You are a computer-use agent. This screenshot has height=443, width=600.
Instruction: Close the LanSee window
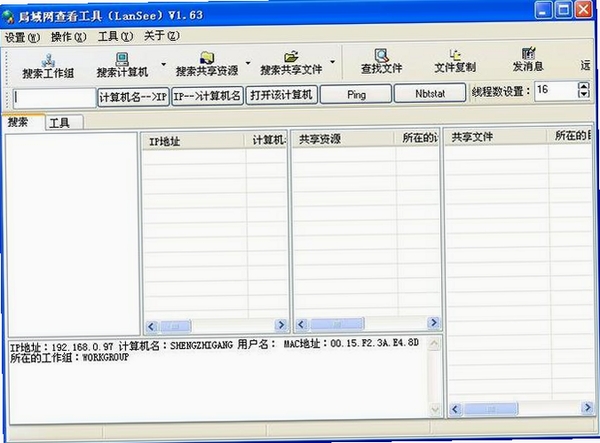click(584, 9)
